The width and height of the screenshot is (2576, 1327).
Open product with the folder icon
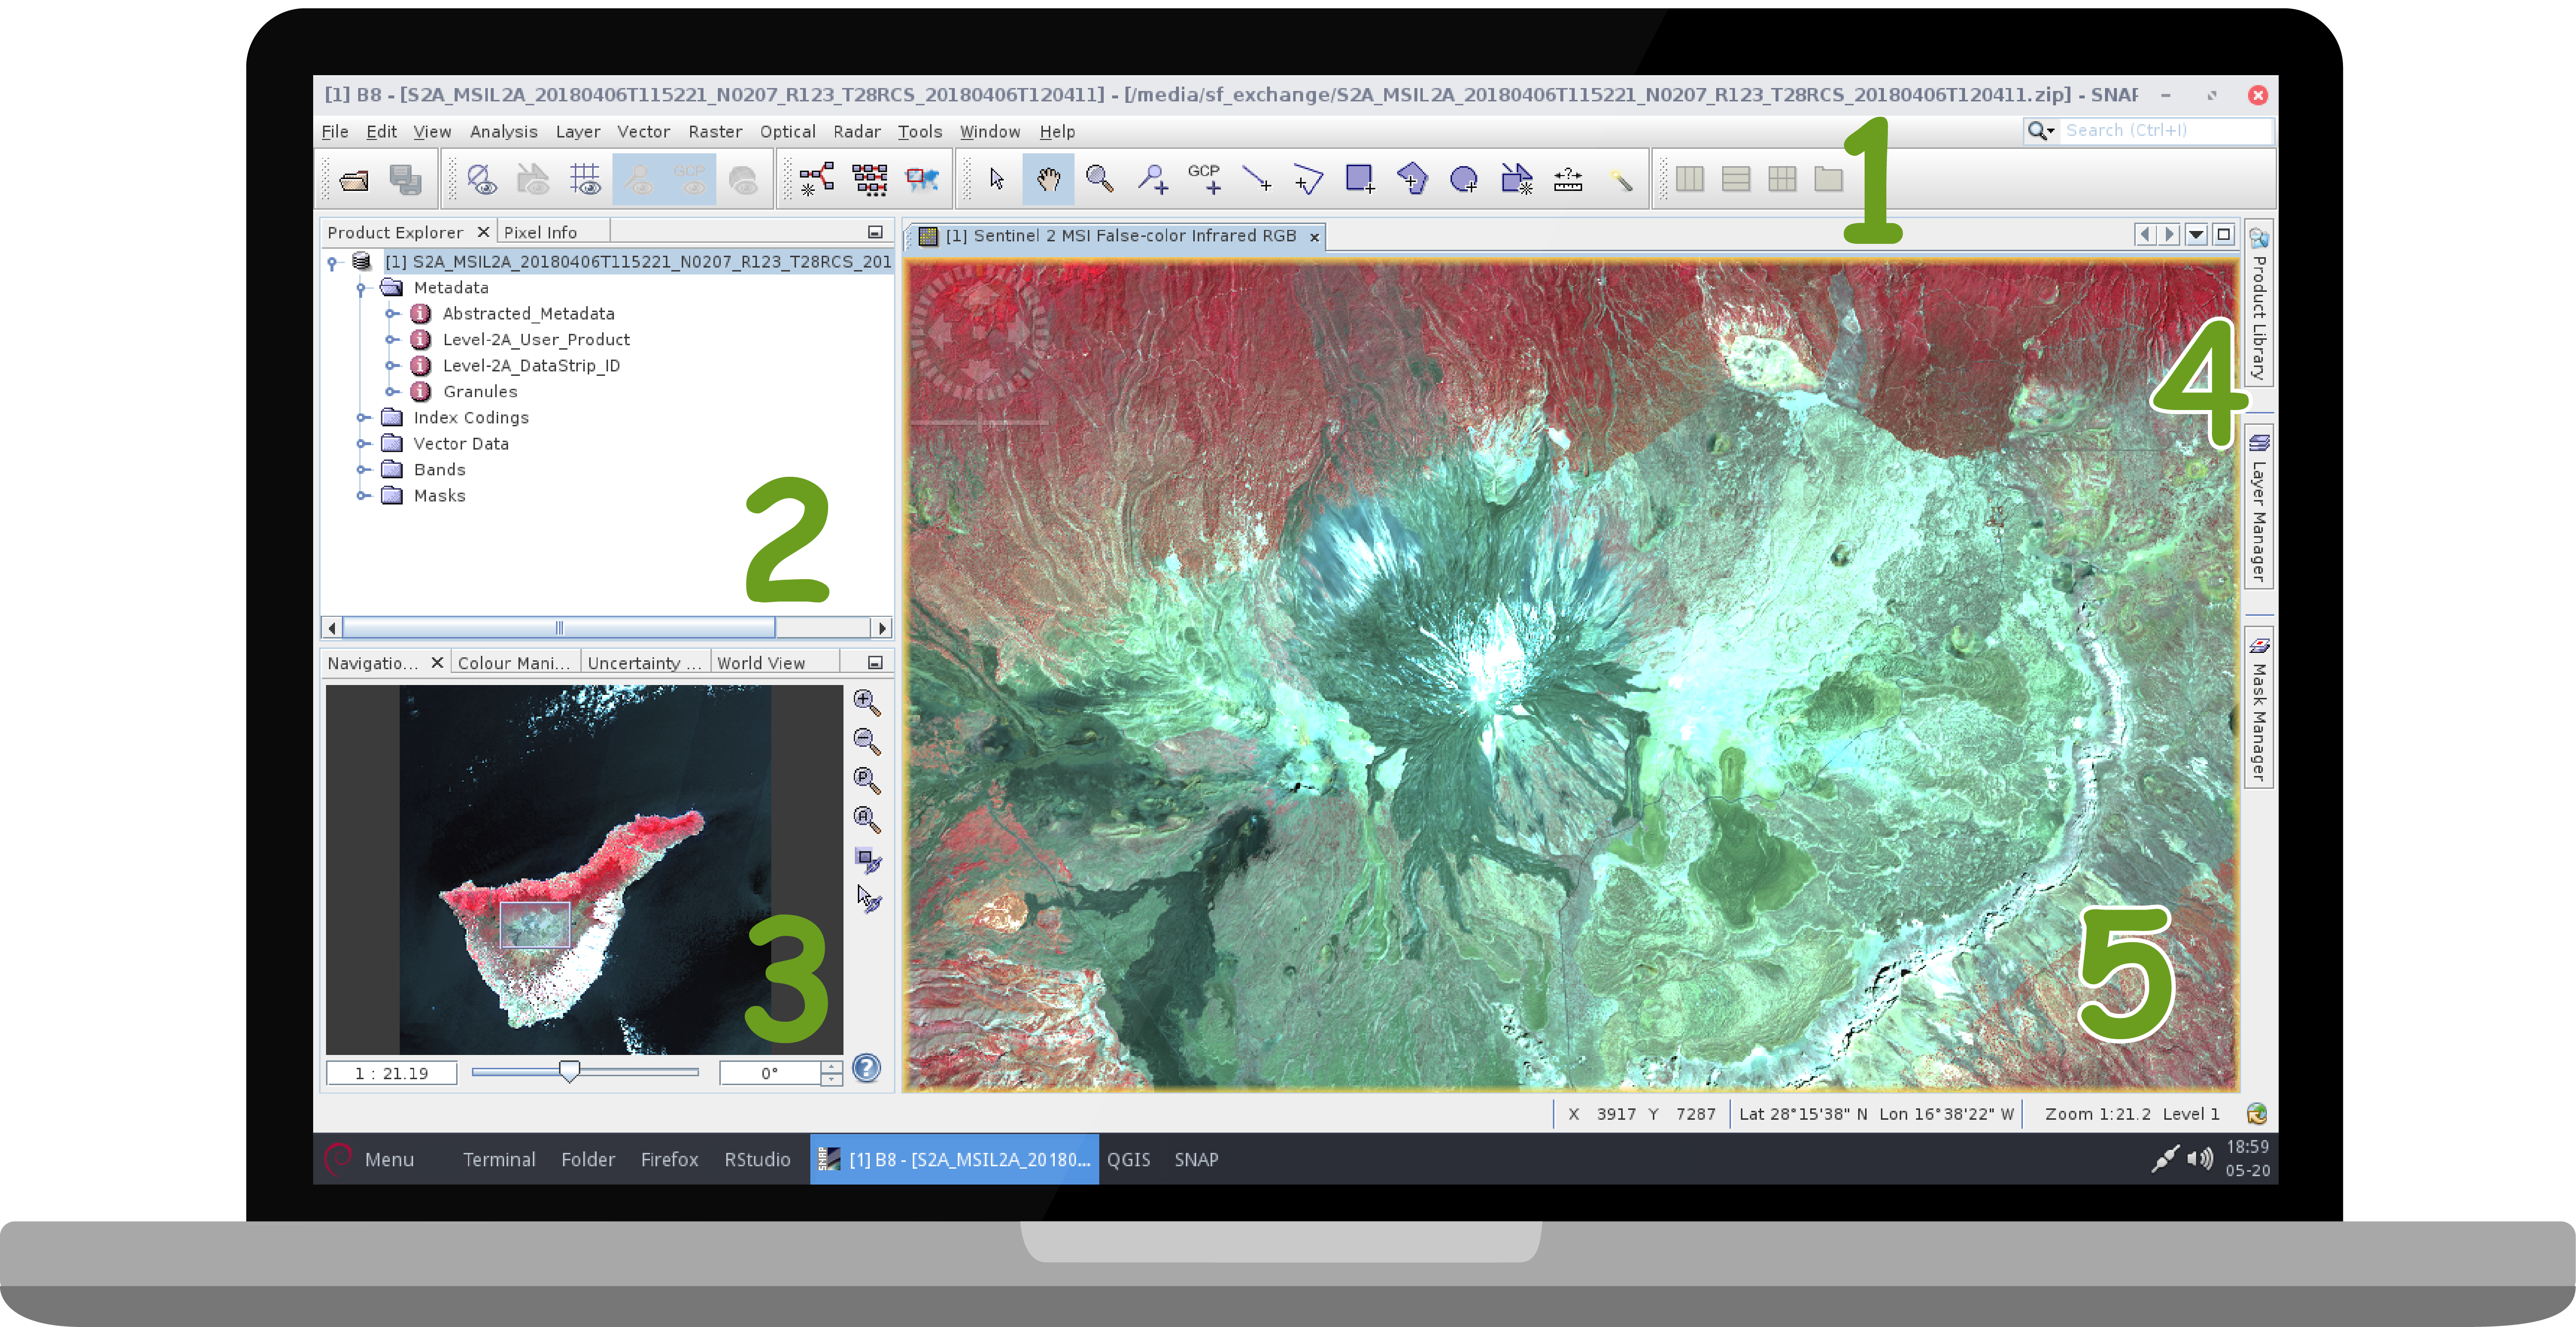tap(354, 180)
